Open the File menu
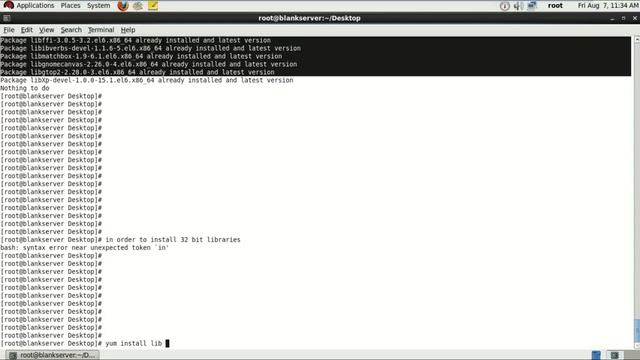The width and height of the screenshot is (640, 360). point(9,30)
